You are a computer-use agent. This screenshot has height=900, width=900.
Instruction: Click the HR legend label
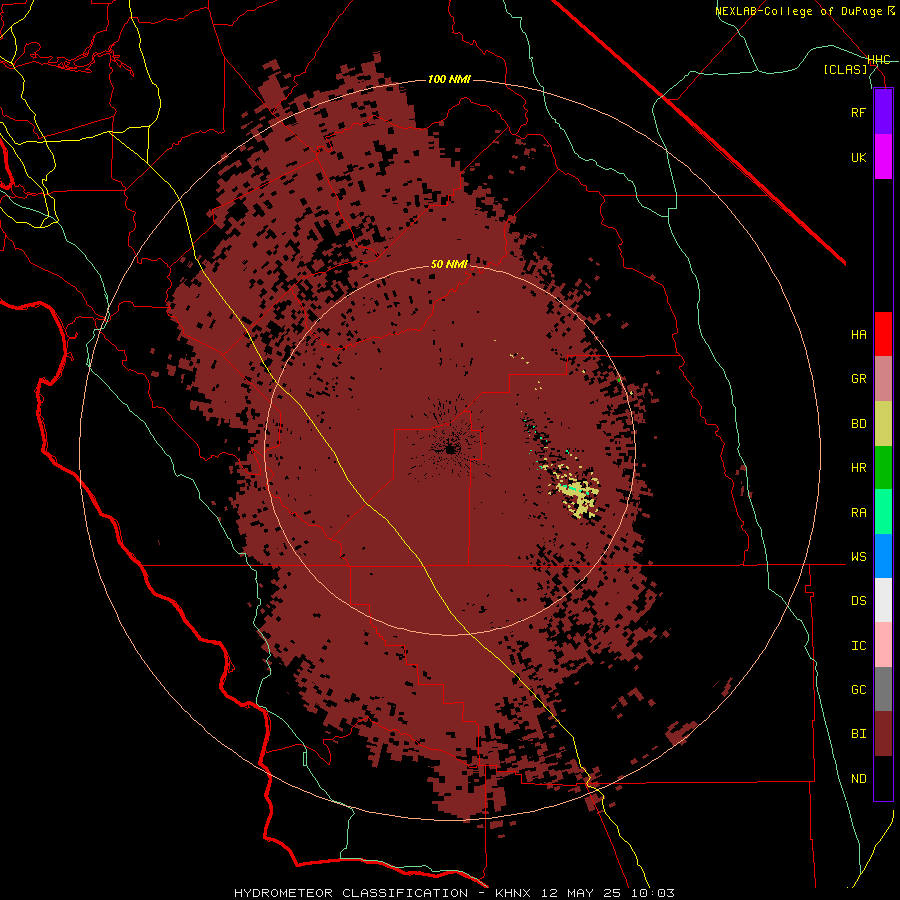pyautogui.click(x=858, y=468)
